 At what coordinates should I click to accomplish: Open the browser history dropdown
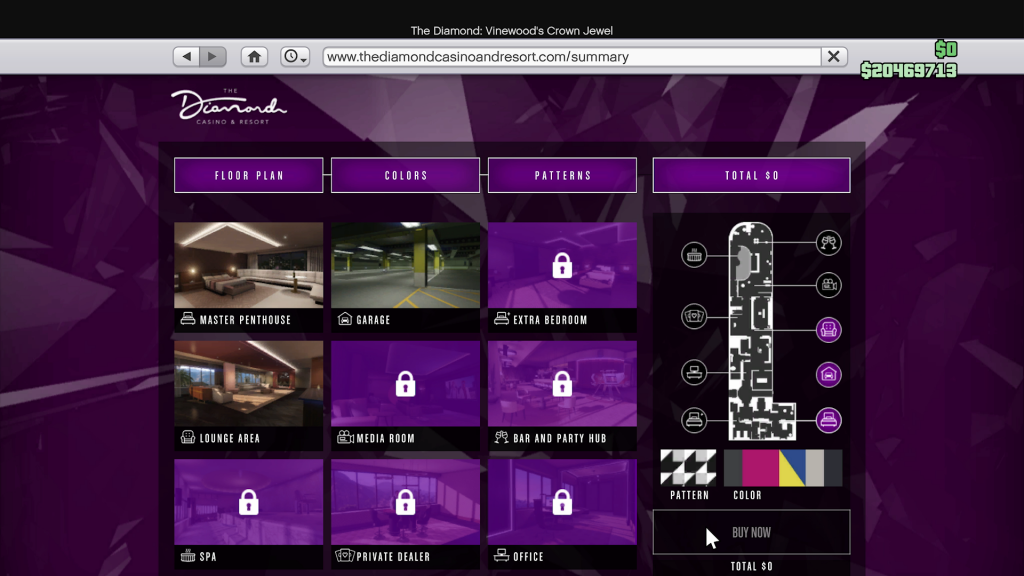tap(295, 57)
